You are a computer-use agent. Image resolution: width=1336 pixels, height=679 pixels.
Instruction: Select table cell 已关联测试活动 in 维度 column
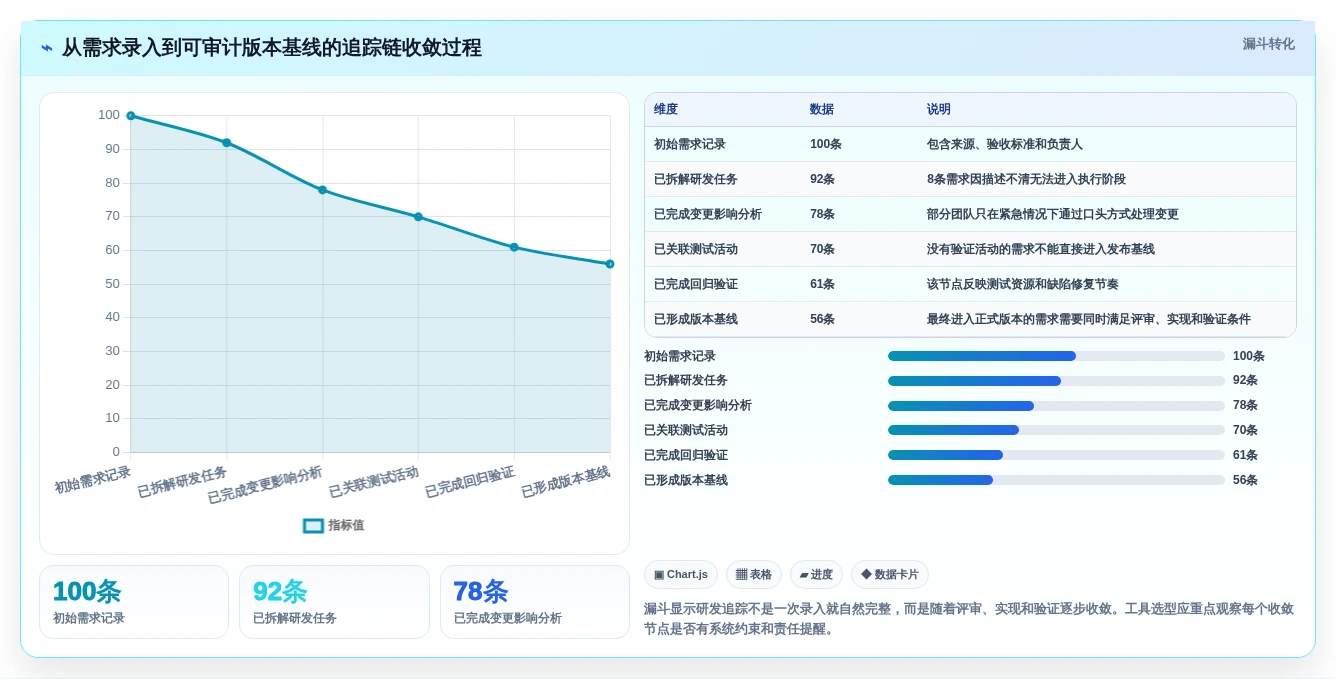coord(723,249)
